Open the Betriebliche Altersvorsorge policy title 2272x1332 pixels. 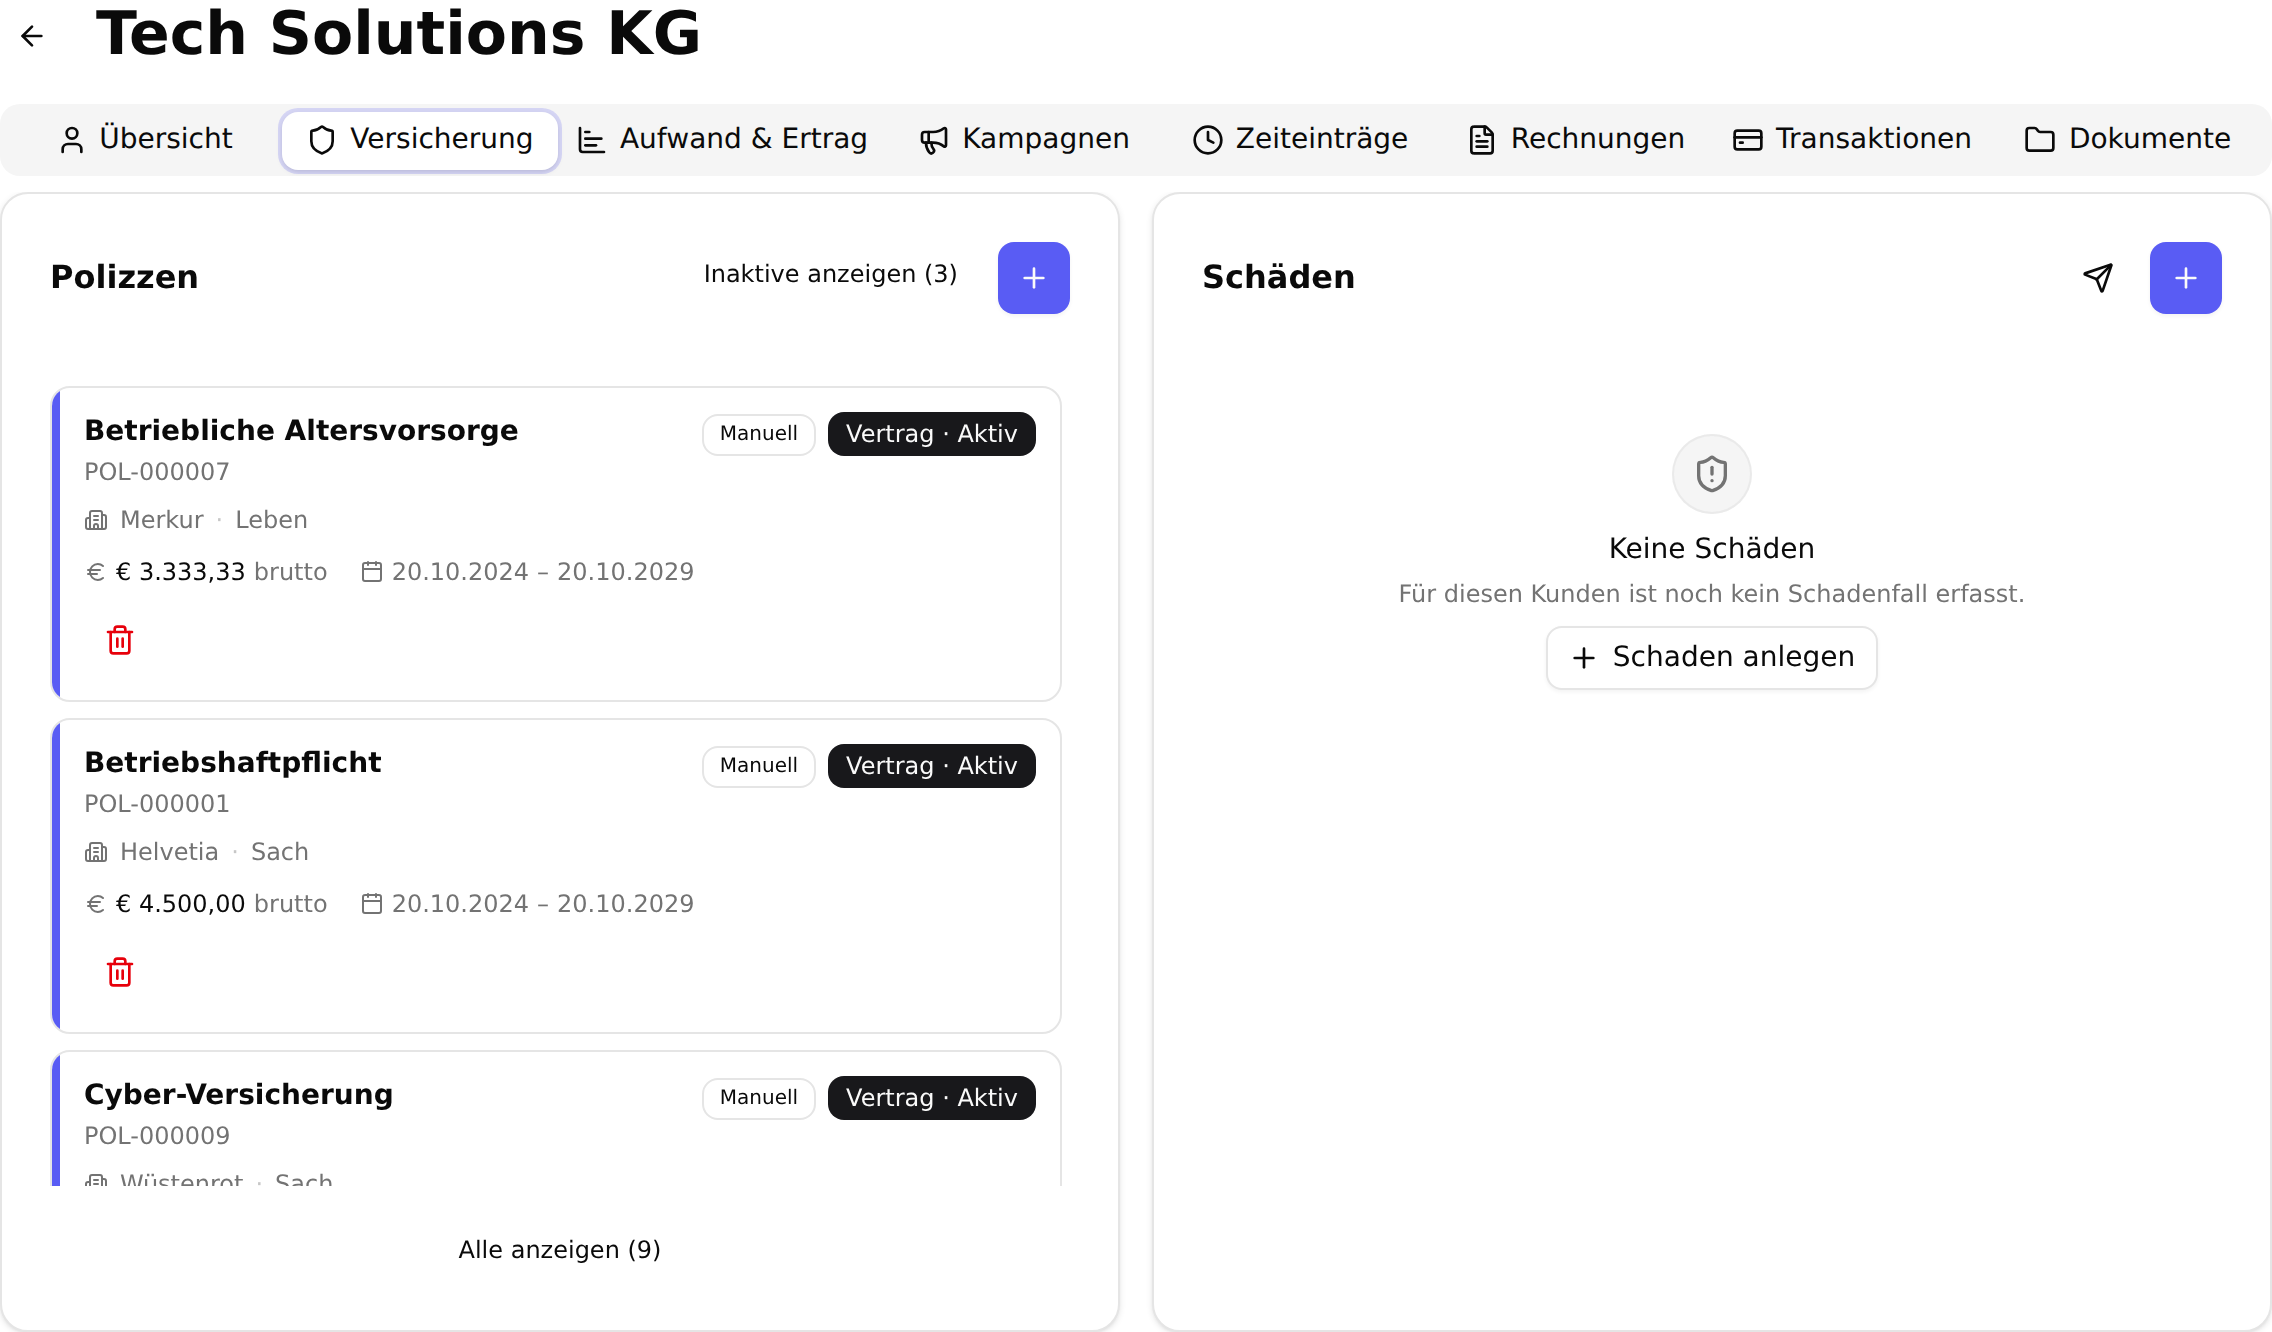tap(301, 430)
